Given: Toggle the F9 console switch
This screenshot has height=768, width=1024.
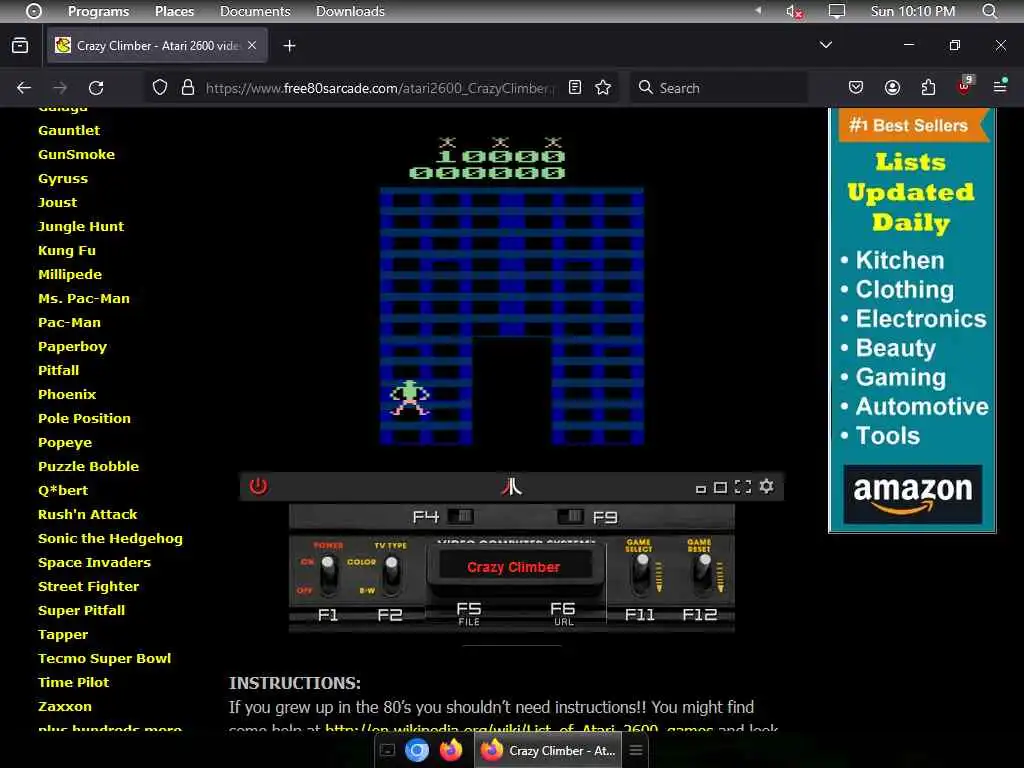Looking at the screenshot, I should (571, 517).
